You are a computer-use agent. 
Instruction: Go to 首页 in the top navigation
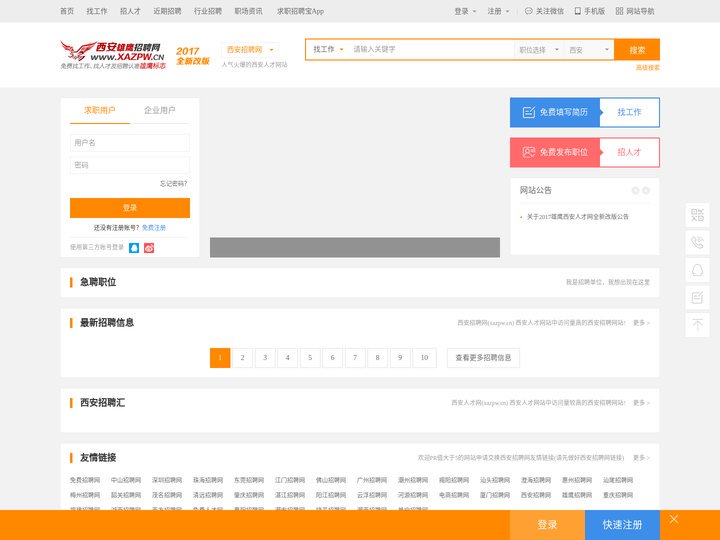[x=67, y=11]
